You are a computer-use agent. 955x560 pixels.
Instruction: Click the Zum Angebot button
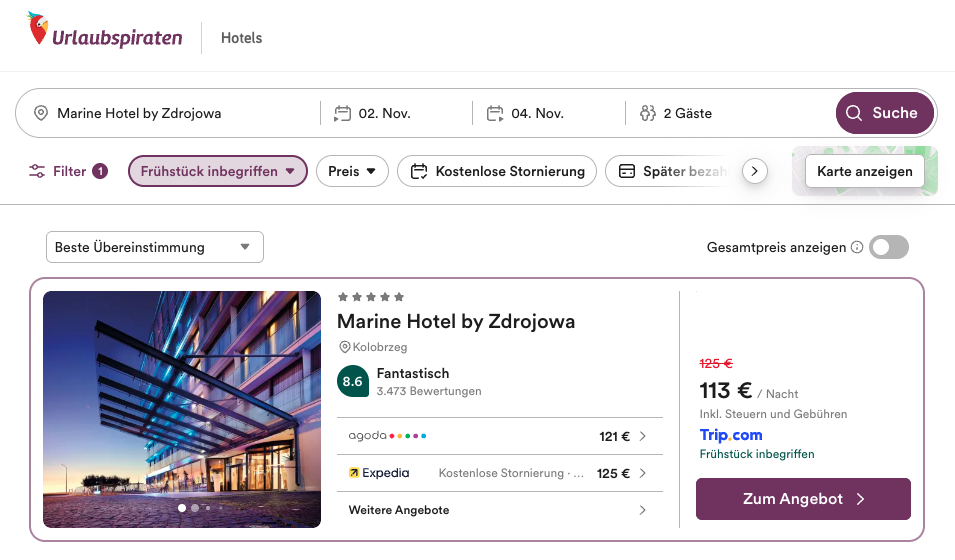[803, 499]
